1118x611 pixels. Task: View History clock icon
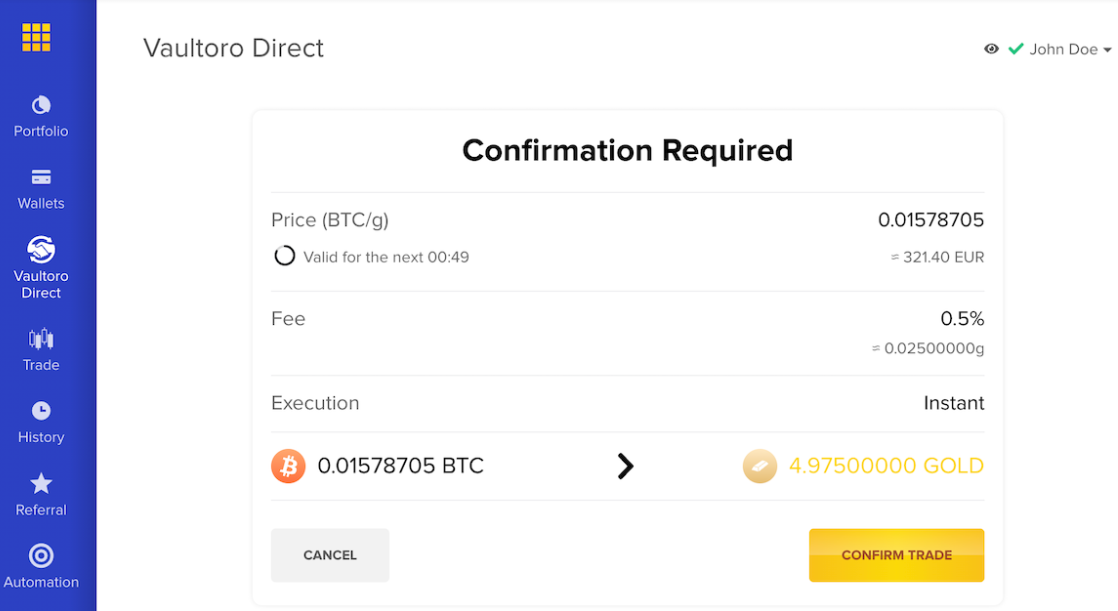41,411
